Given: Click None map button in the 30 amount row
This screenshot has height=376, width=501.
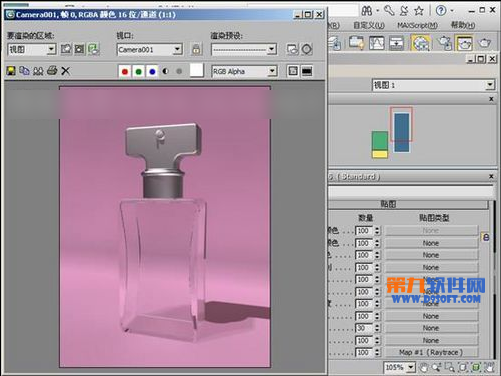Looking at the screenshot, I should coord(431,328).
